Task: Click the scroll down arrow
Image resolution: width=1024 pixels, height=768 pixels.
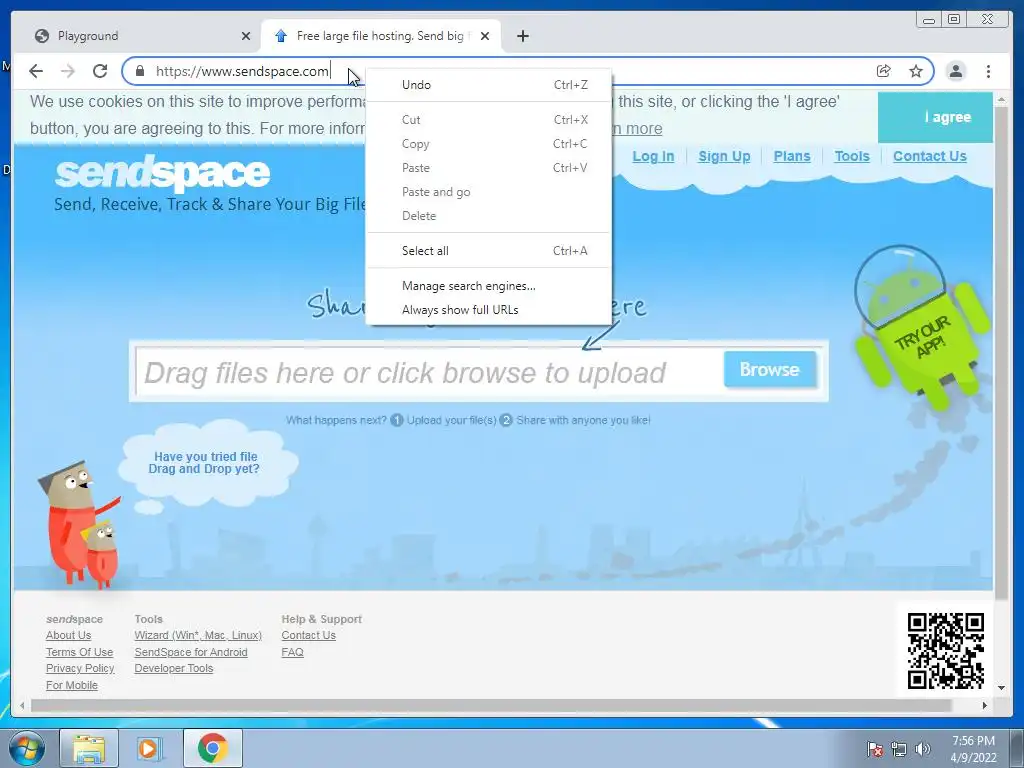Action: tap(1001, 688)
